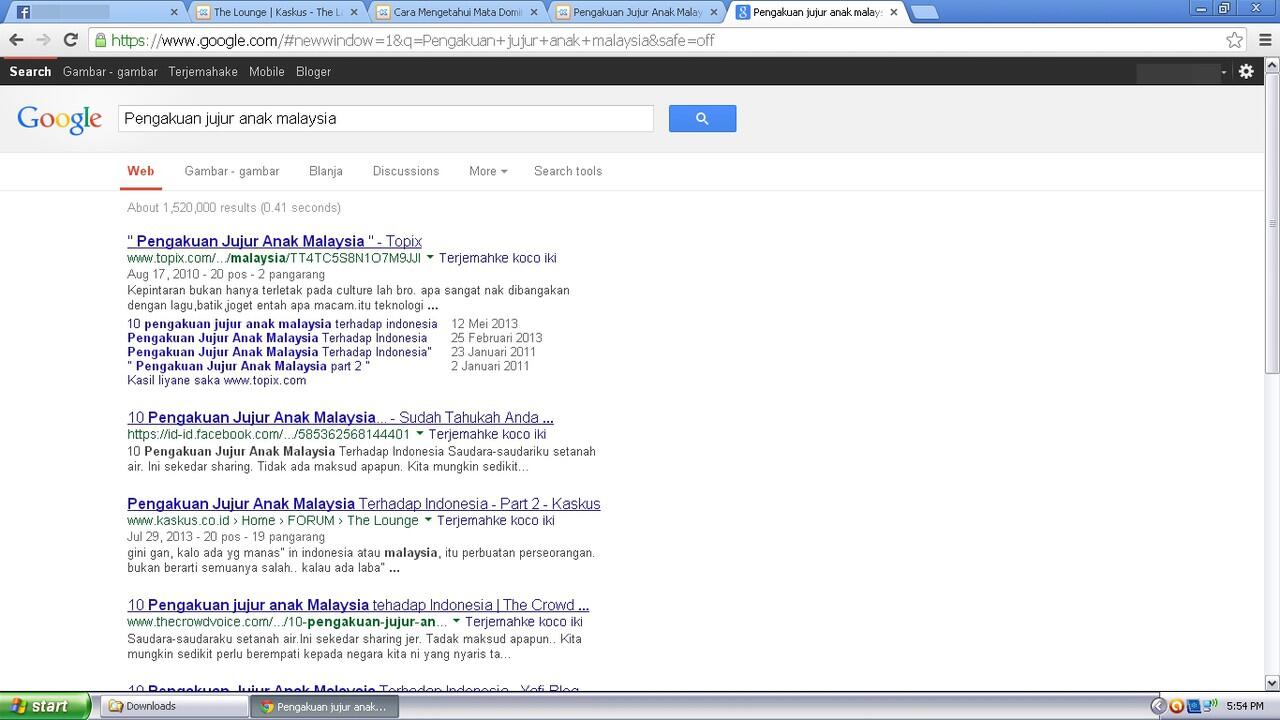Open Search tools
This screenshot has height=720, width=1280.
(x=568, y=171)
